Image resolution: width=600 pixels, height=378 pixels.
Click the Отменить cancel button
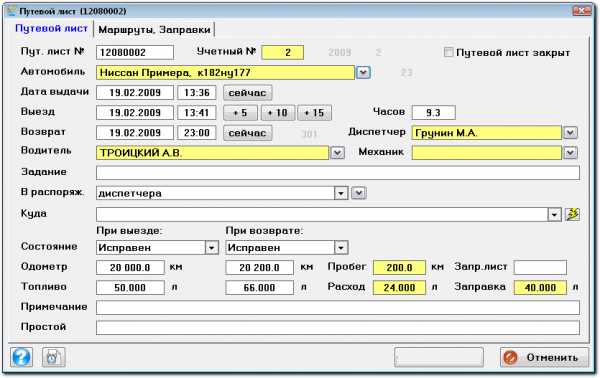(x=544, y=357)
